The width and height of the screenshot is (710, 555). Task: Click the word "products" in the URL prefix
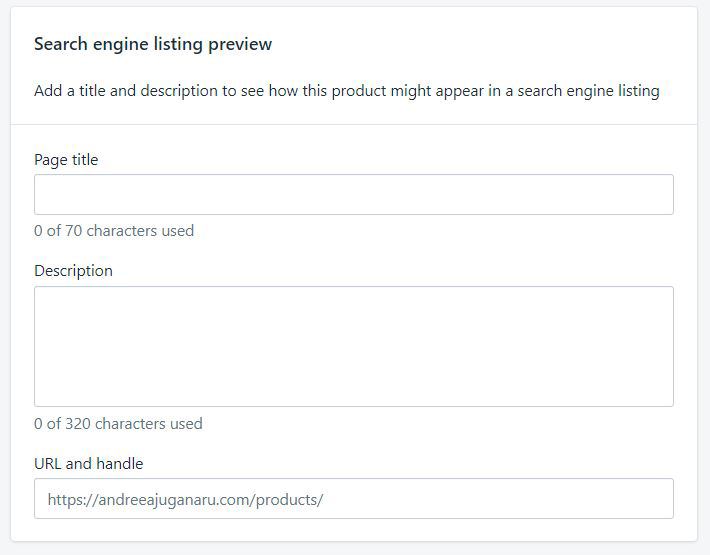(x=285, y=500)
